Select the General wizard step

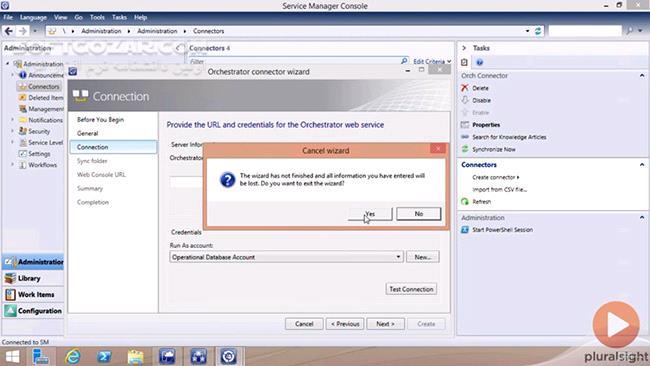coord(87,133)
